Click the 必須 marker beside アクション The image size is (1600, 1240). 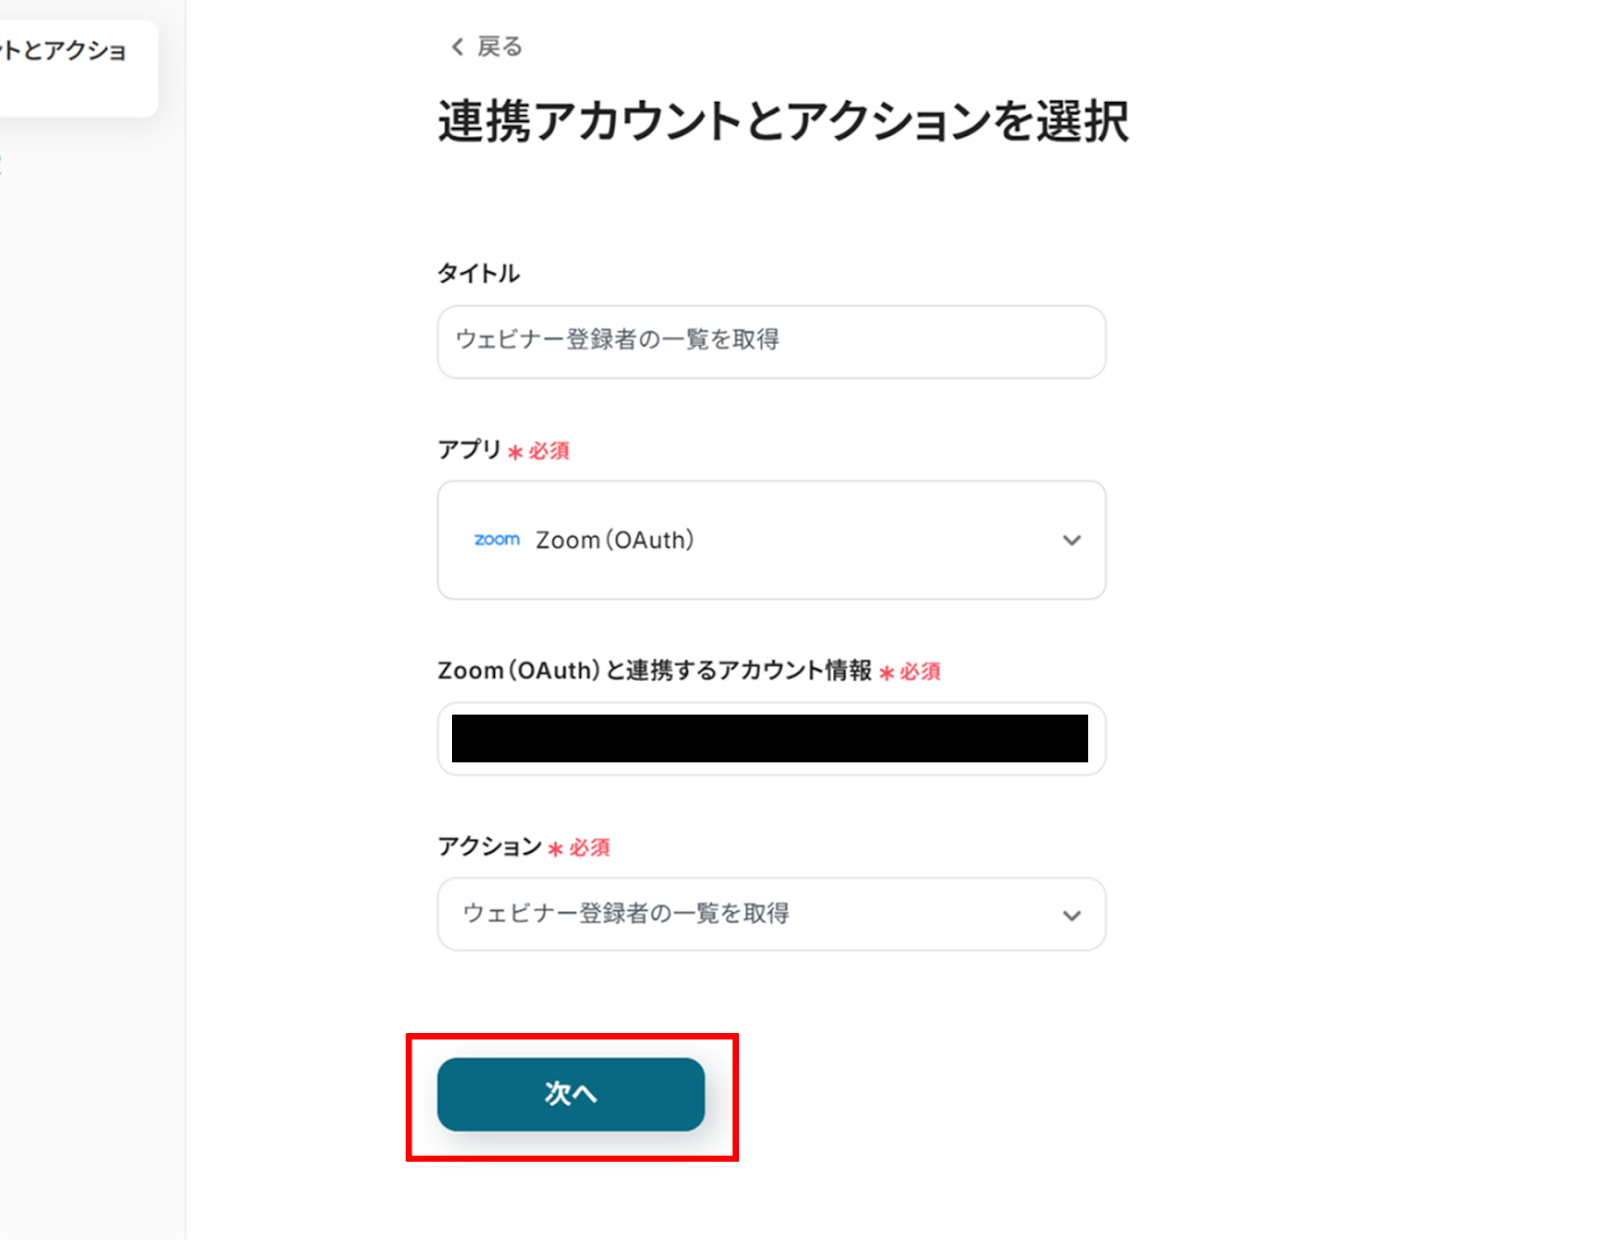[589, 848]
